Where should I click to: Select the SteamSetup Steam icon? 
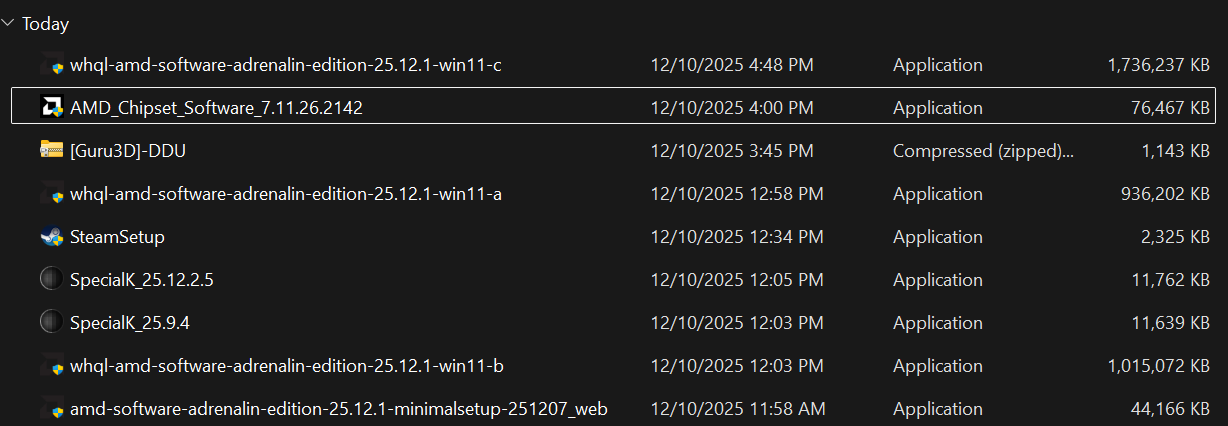coord(52,237)
